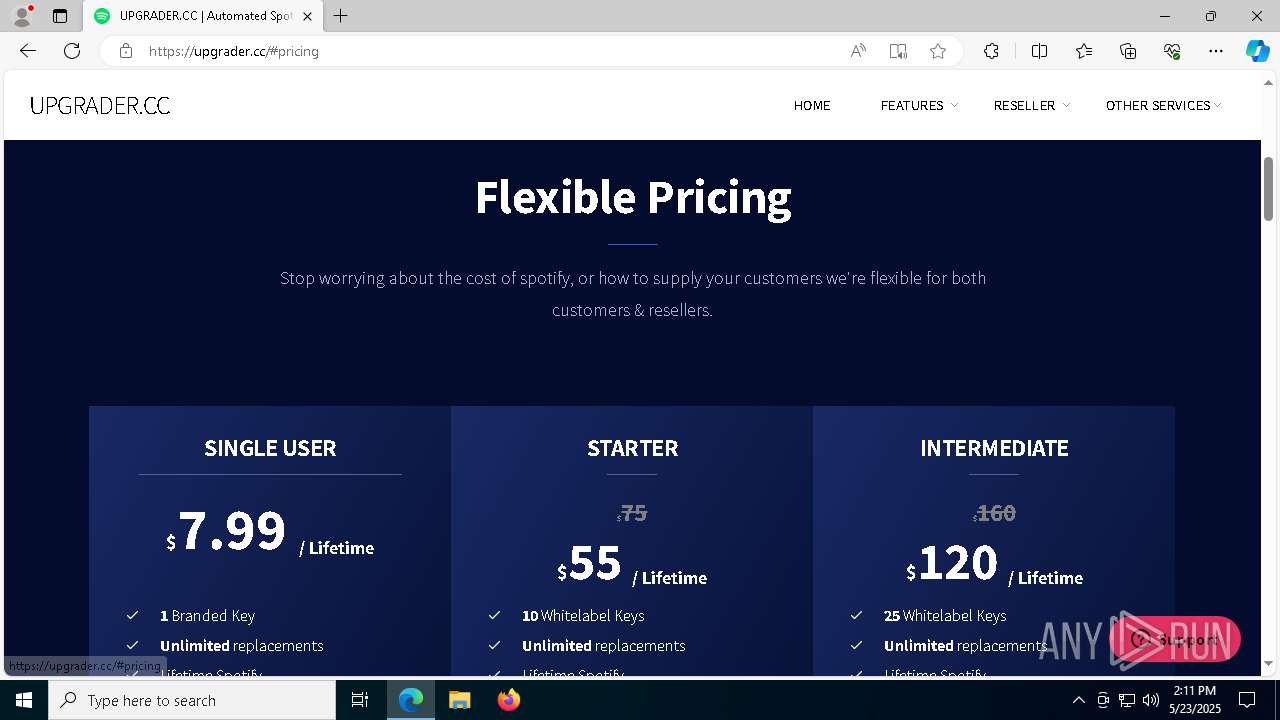This screenshot has width=1280, height=720.
Task: Click the $55 price
Action: click(x=590, y=563)
